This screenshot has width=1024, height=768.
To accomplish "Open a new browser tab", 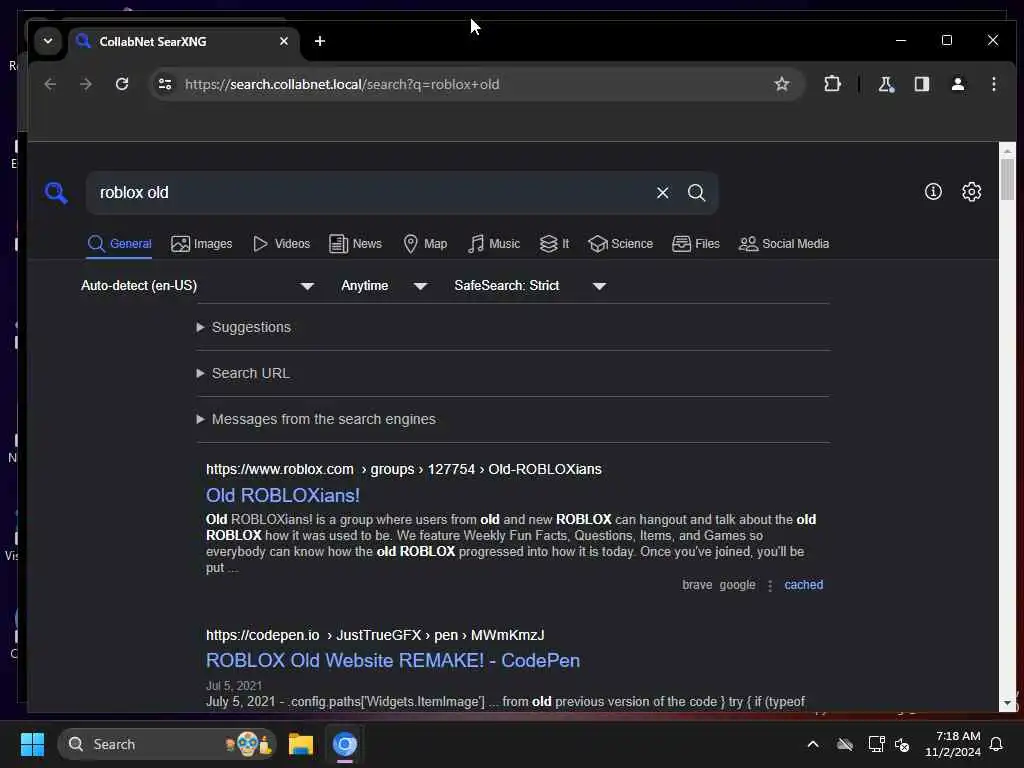I will (x=320, y=41).
